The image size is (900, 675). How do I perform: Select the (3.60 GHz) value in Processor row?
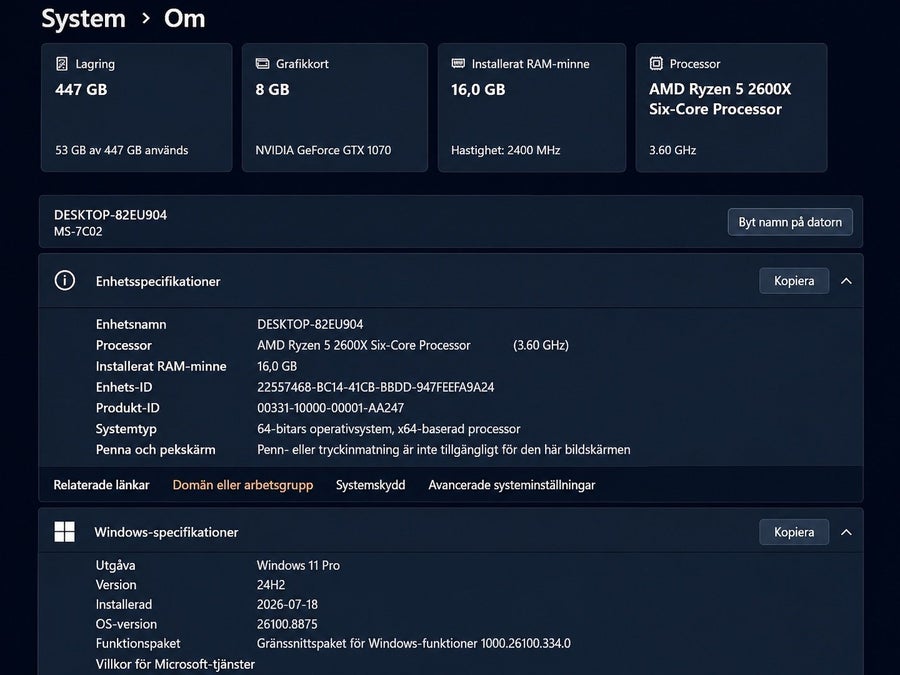click(x=541, y=345)
